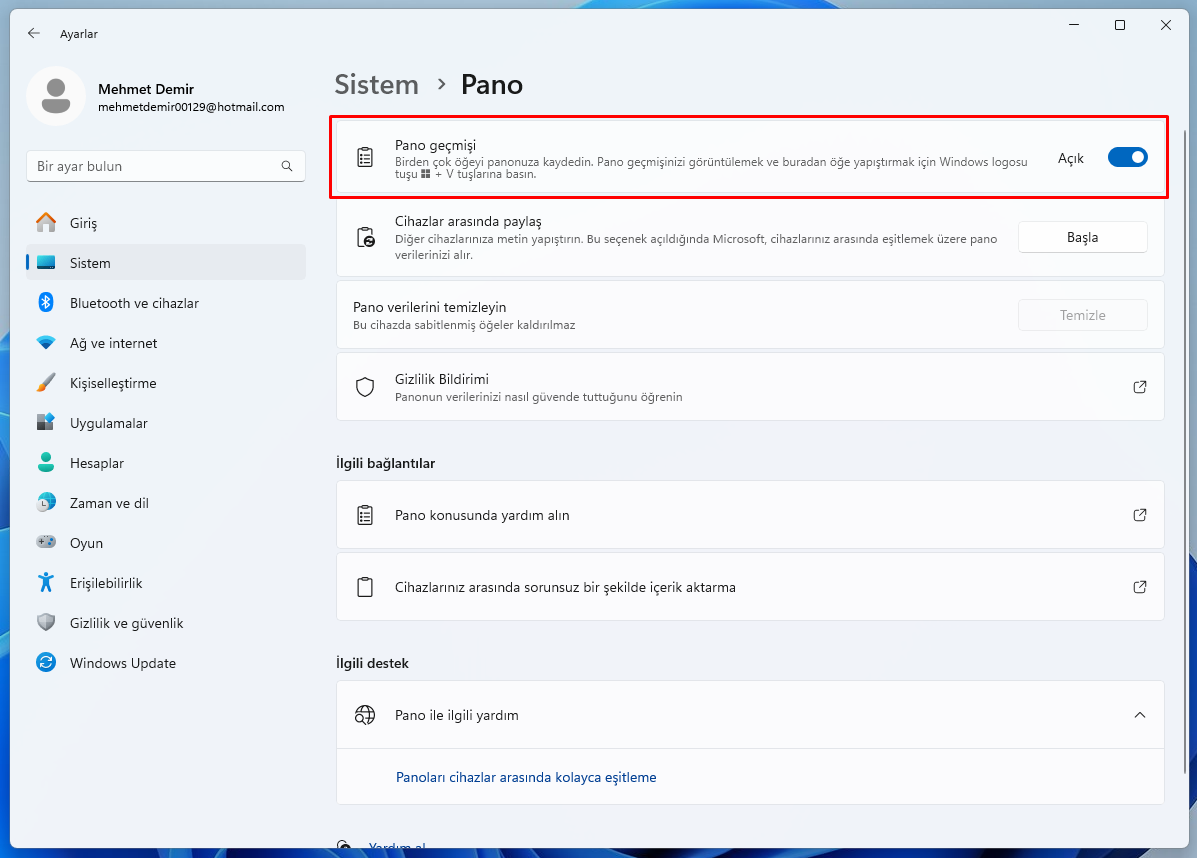
Task: Click the Erişilebilirlik accessibility icon
Action: tap(45, 582)
